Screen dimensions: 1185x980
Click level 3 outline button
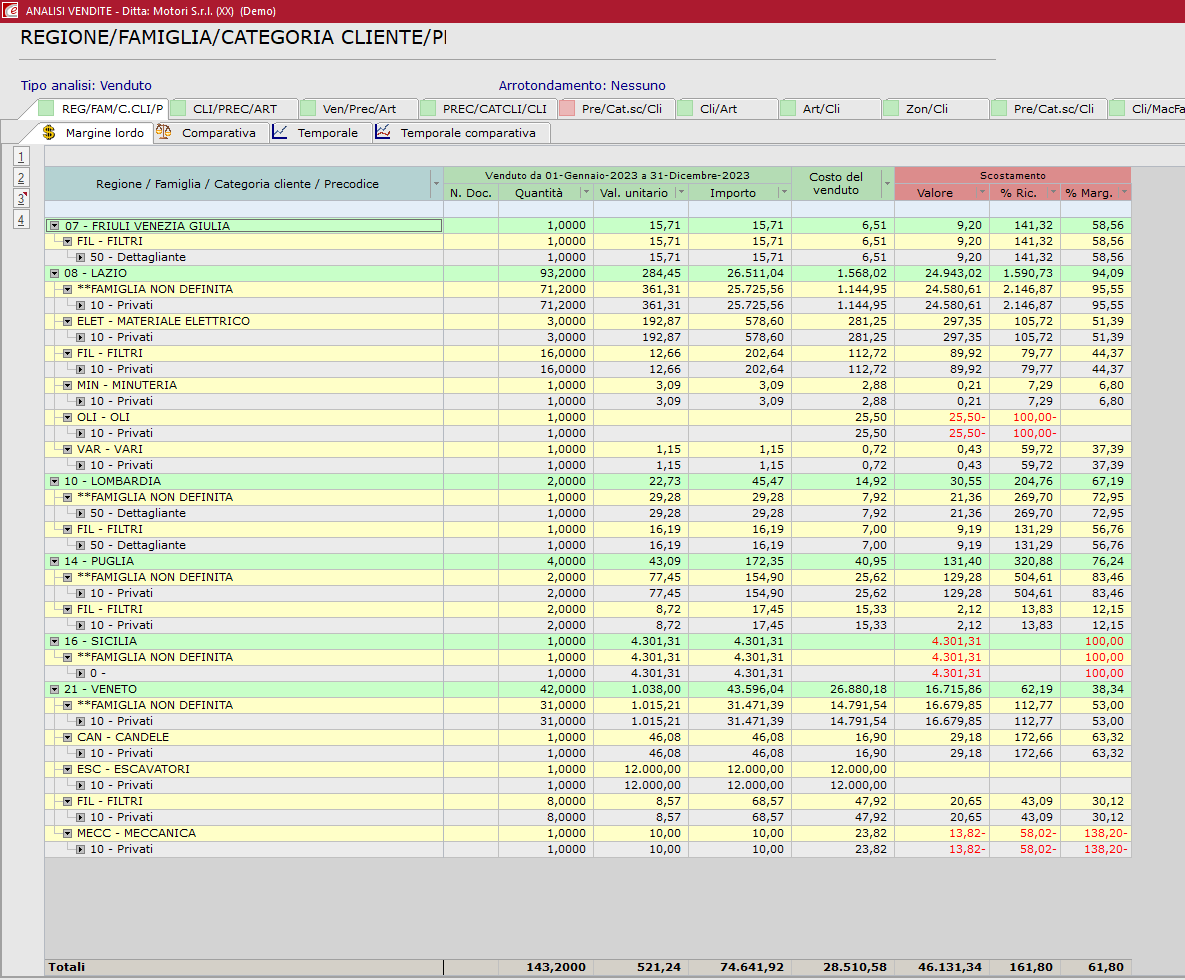22,198
